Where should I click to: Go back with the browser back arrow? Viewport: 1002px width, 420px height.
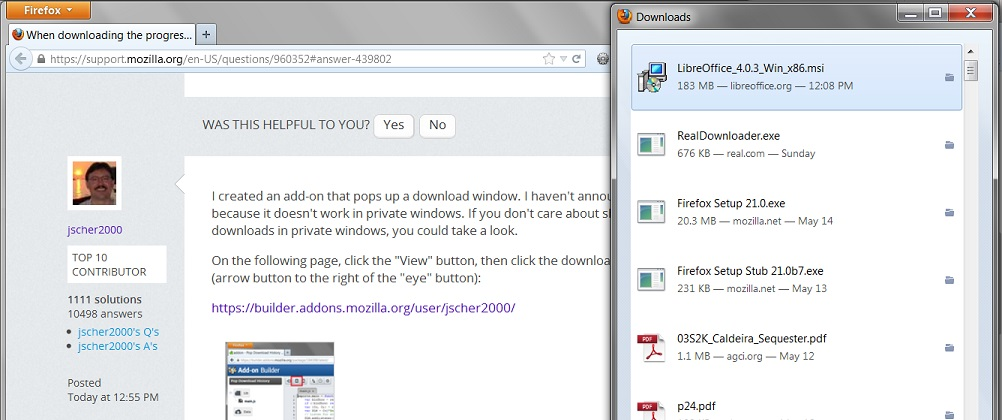point(20,59)
